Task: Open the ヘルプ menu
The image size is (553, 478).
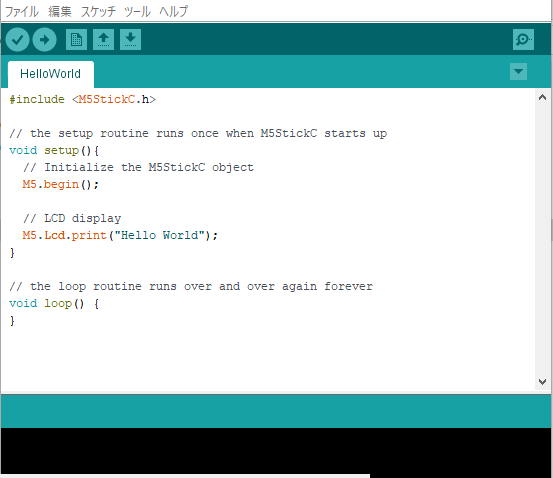Action: pos(174,12)
